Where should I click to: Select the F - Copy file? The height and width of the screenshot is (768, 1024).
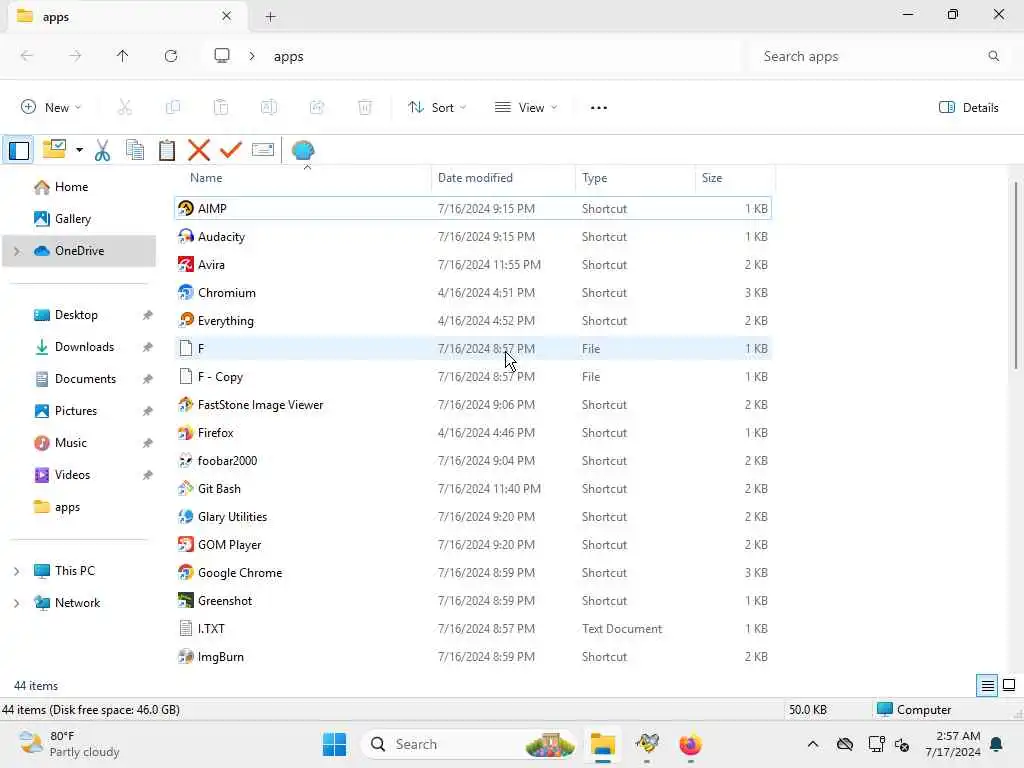(x=473, y=377)
